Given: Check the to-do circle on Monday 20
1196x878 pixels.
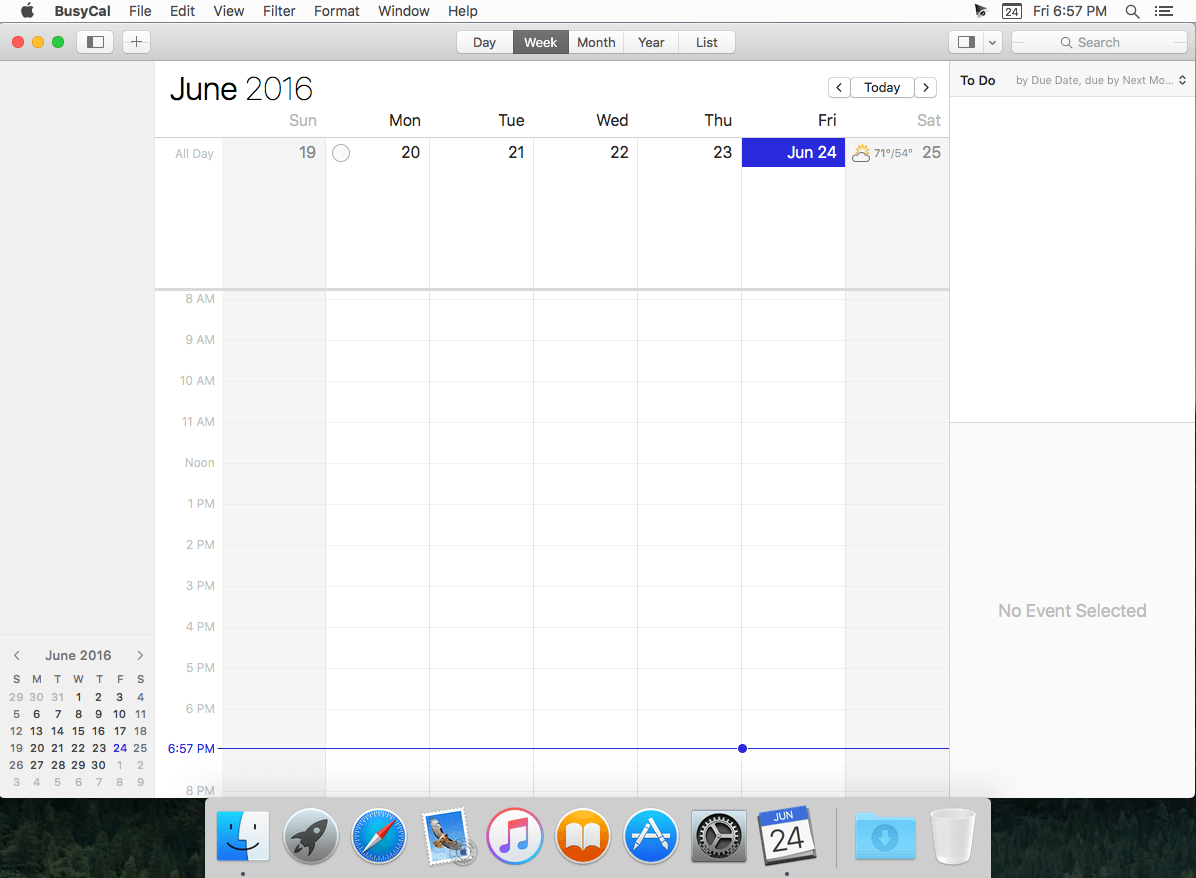Looking at the screenshot, I should pos(341,153).
